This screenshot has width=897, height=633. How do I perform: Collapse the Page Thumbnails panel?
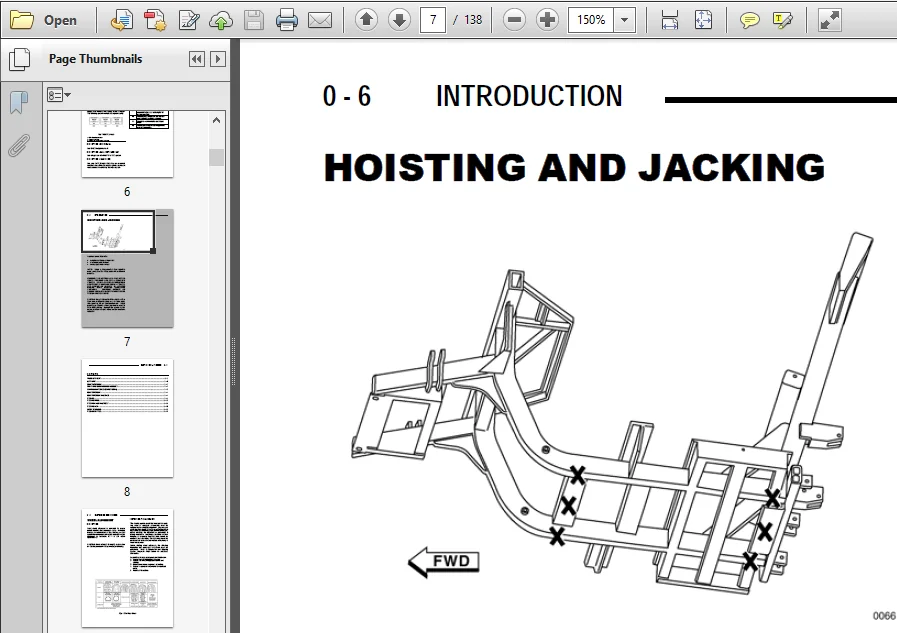(x=197, y=59)
